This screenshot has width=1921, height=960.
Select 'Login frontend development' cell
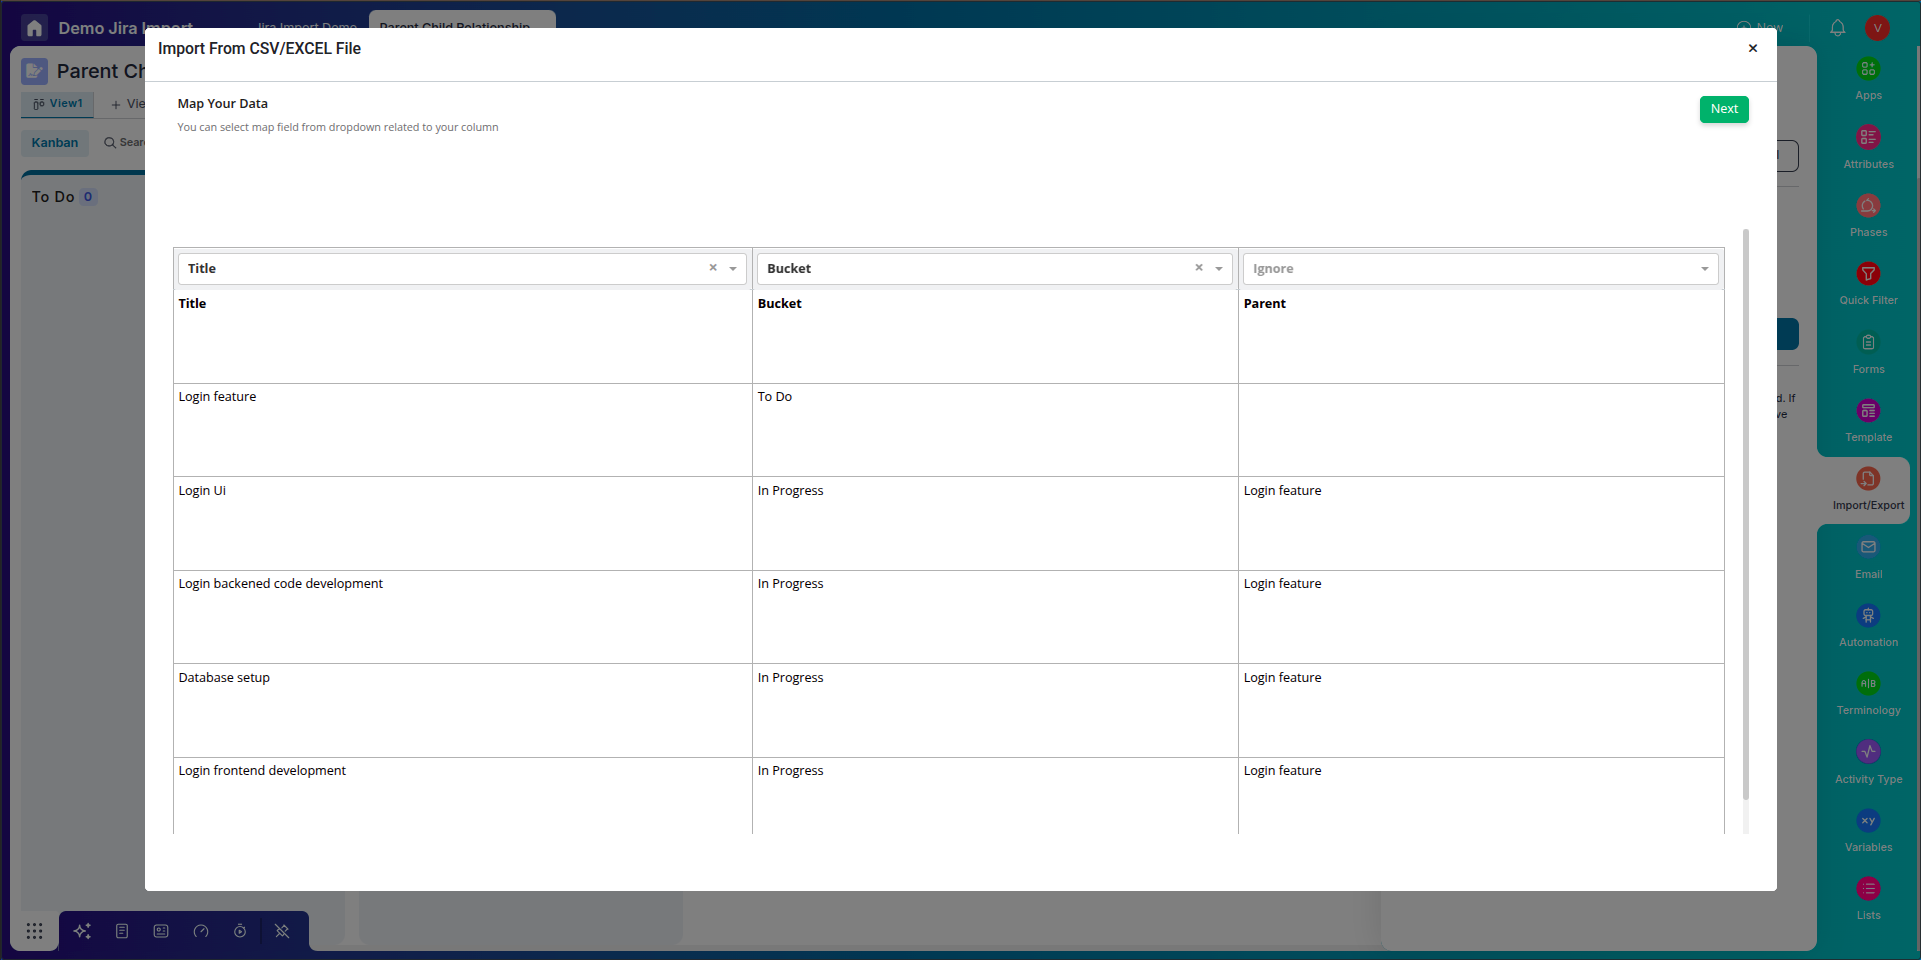click(463, 796)
